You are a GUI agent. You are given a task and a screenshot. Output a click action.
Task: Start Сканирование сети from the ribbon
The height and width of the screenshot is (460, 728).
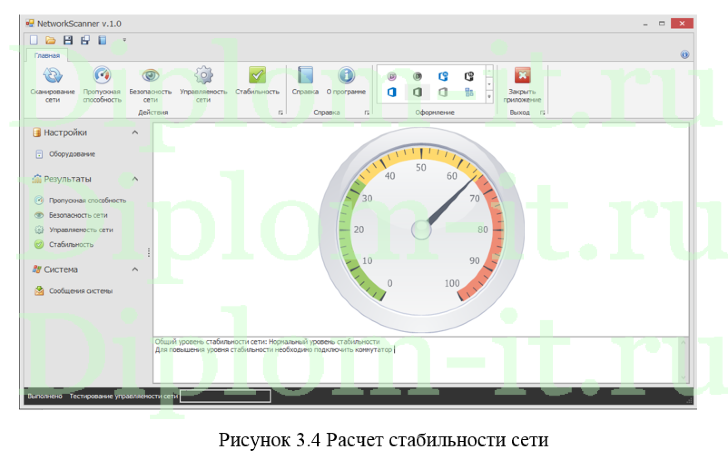tap(52, 84)
